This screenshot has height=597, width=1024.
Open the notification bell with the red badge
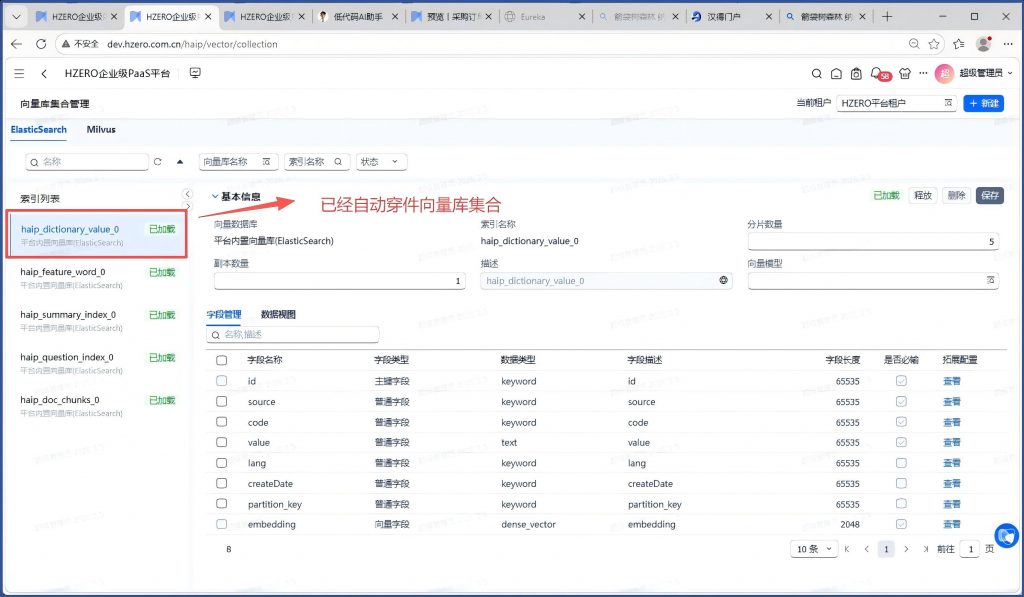click(x=877, y=74)
